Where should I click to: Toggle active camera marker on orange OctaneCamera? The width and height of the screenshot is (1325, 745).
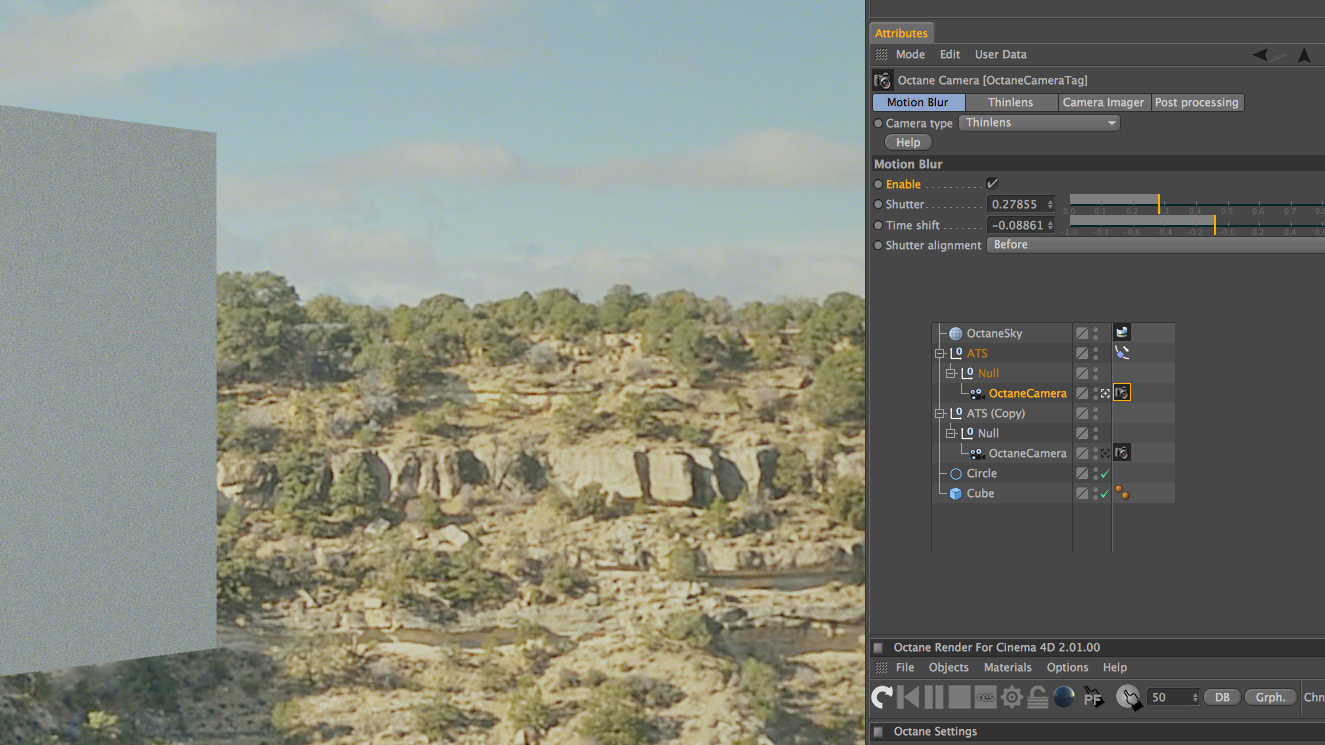tap(1105, 393)
